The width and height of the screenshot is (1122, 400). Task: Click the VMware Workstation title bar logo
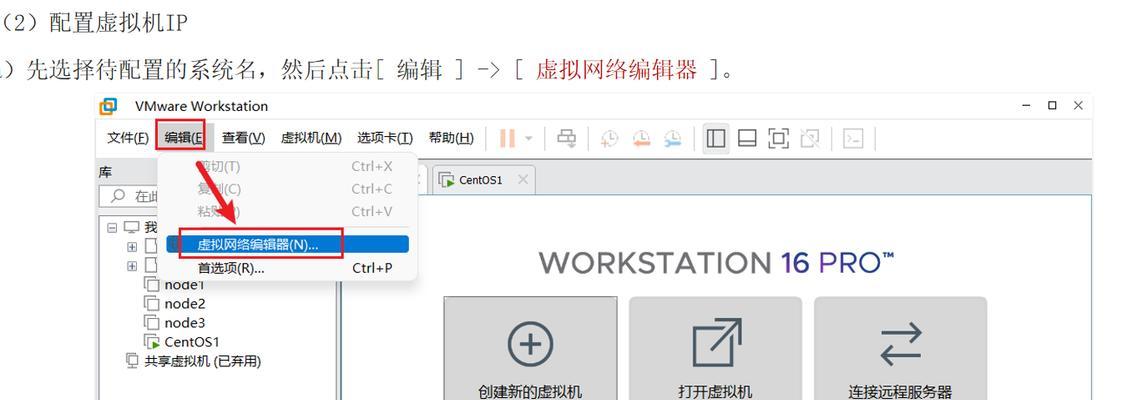(x=108, y=107)
